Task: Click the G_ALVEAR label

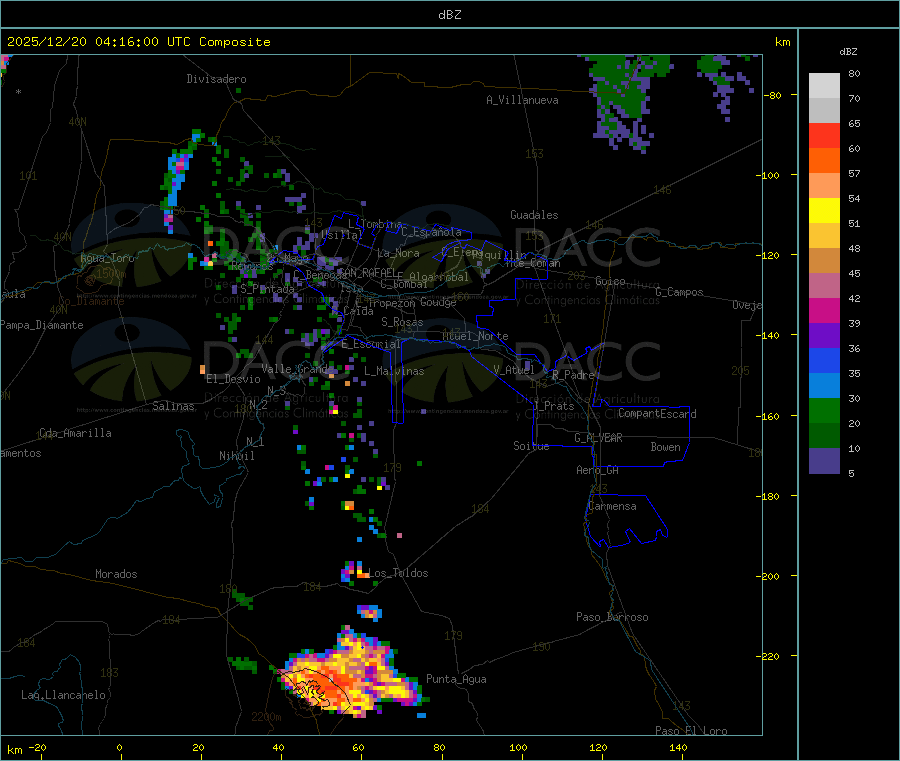Action: click(x=598, y=438)
